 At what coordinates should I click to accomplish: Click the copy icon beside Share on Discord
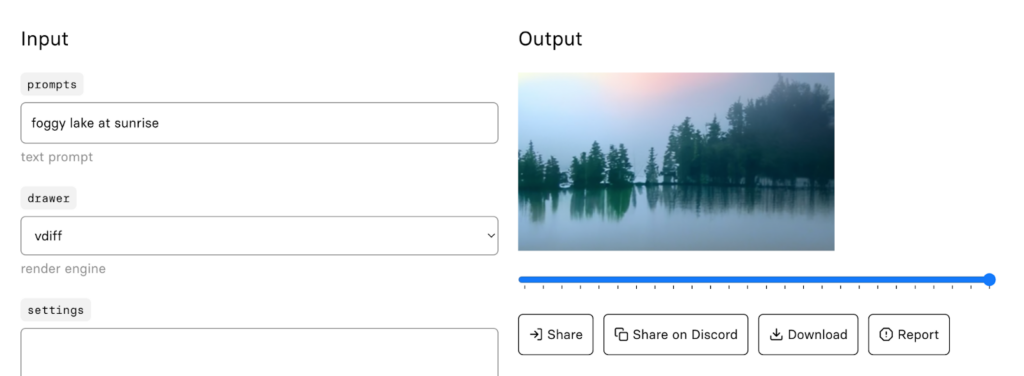(621, 334)
